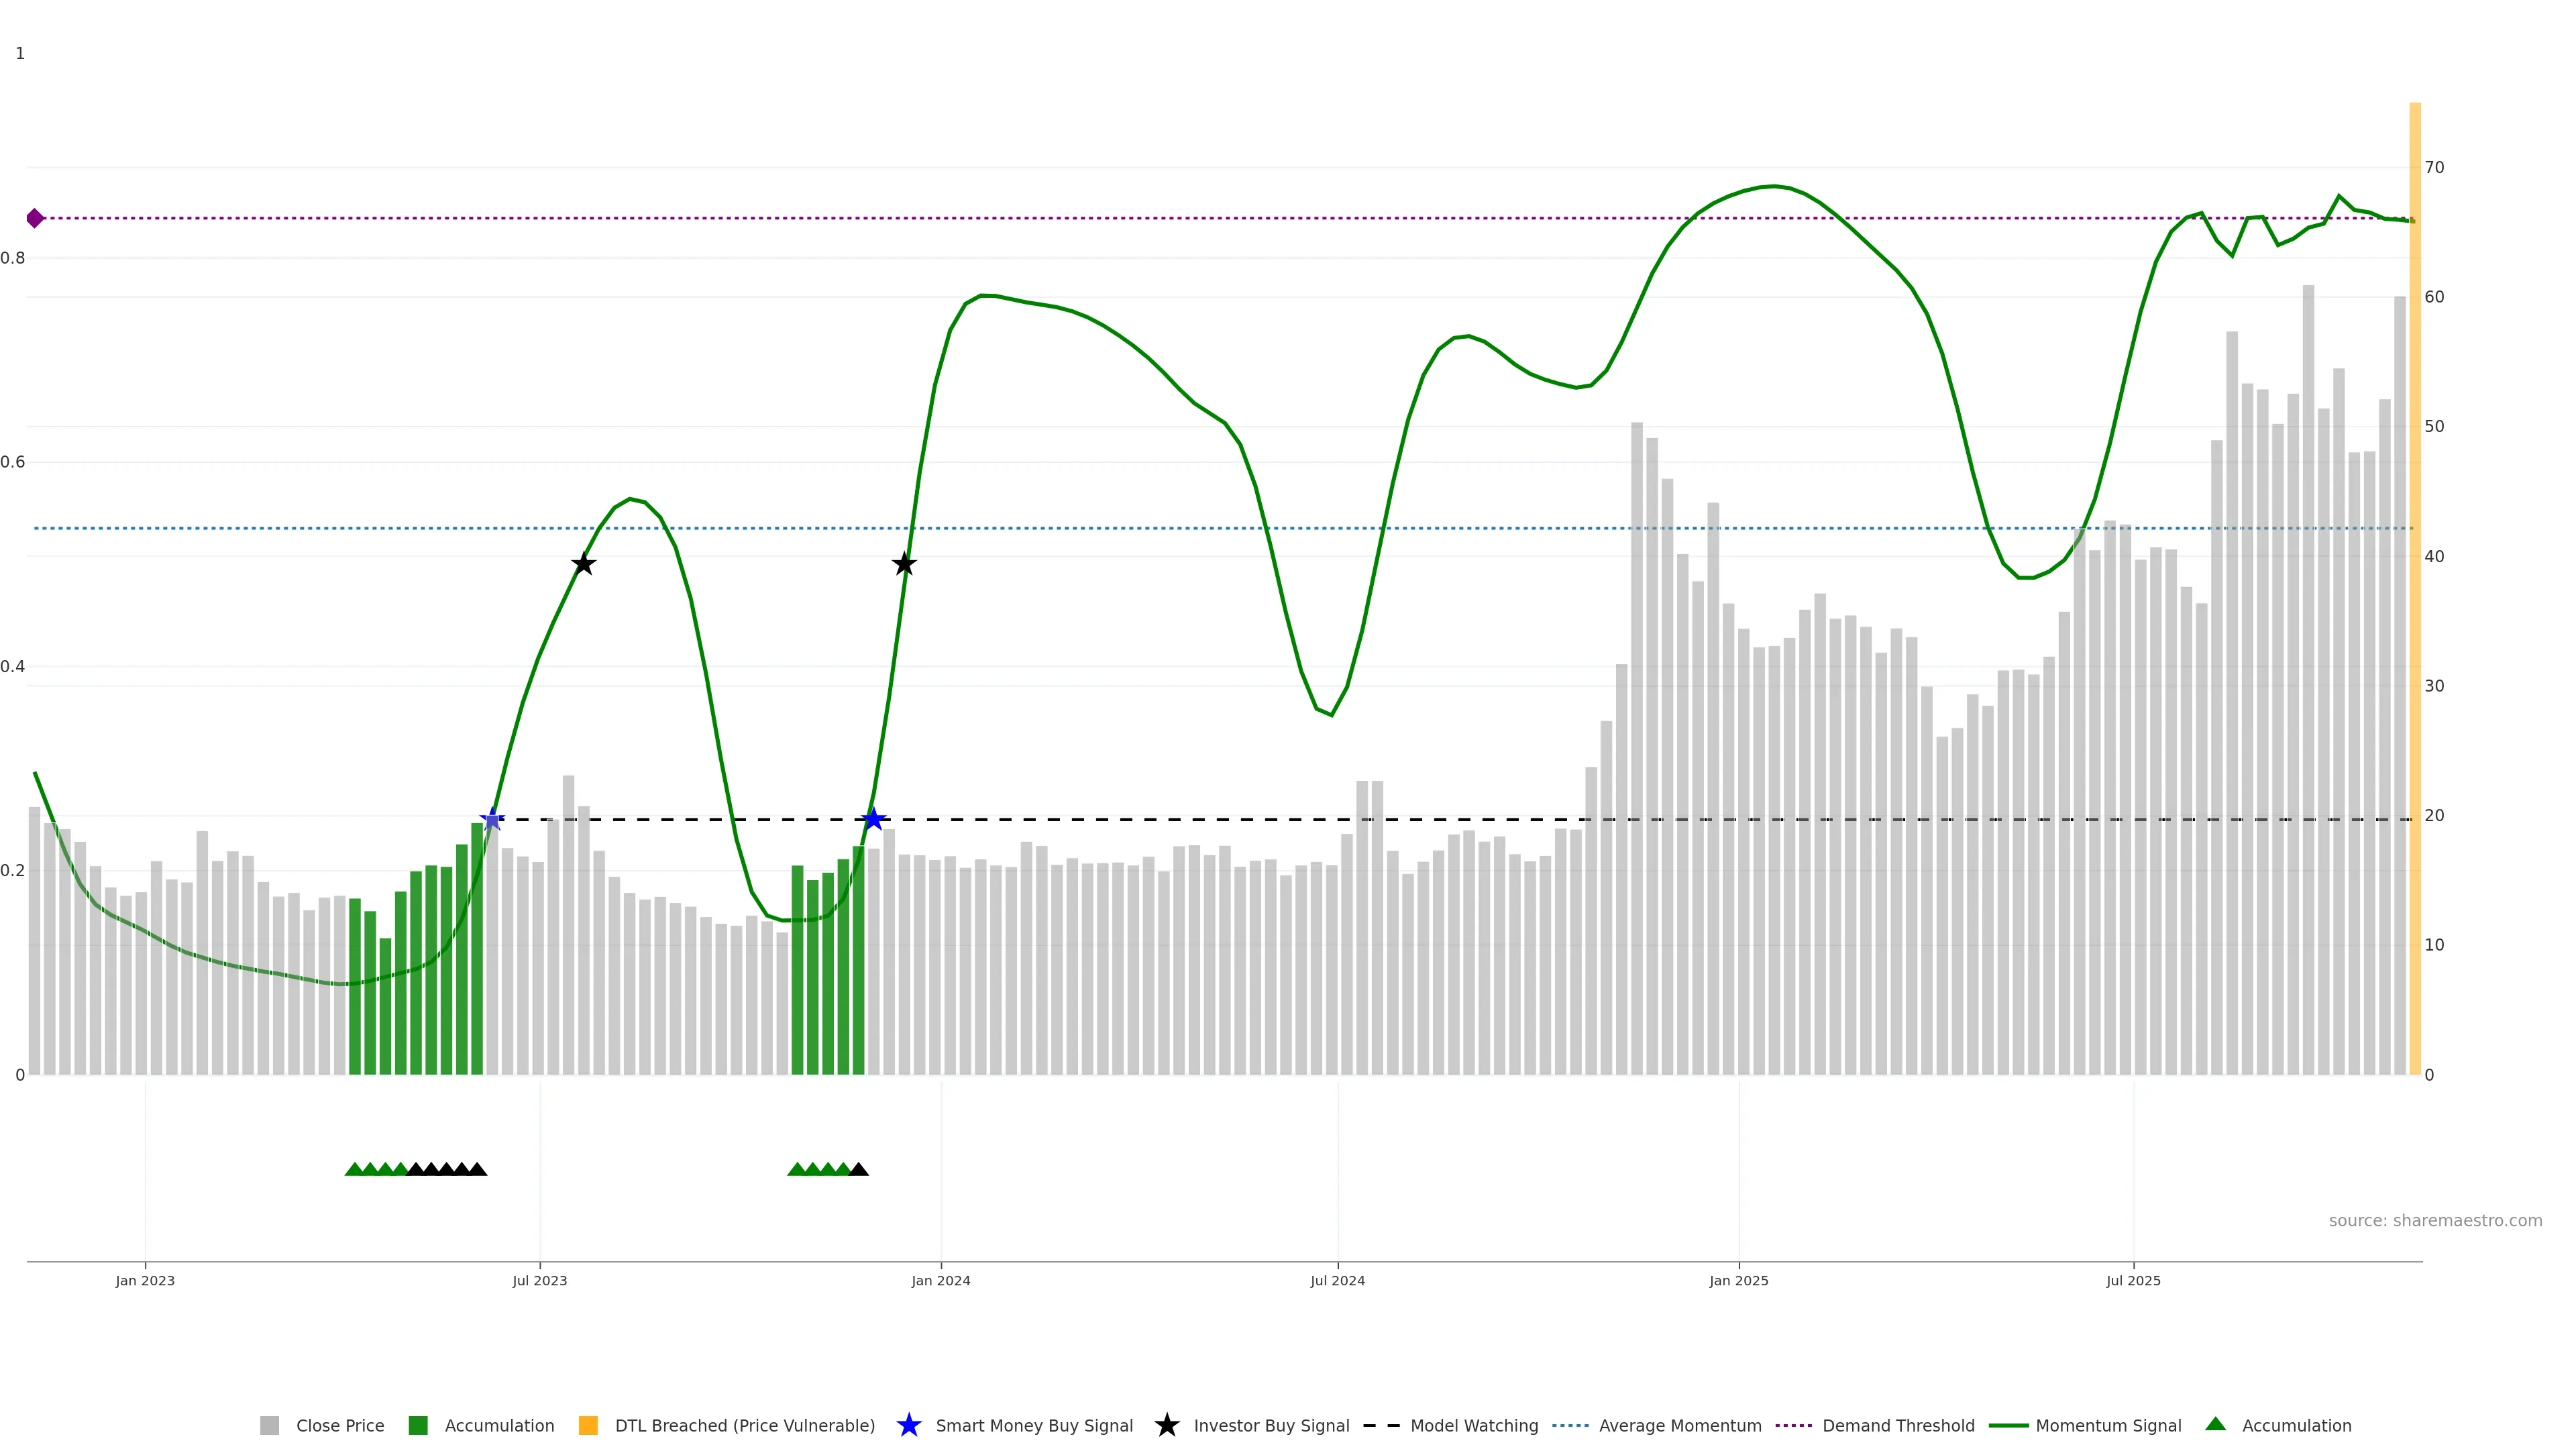Click the purple diamond Demand Threshold marker
This screenshot has width=2576, height=1449.
35,218
